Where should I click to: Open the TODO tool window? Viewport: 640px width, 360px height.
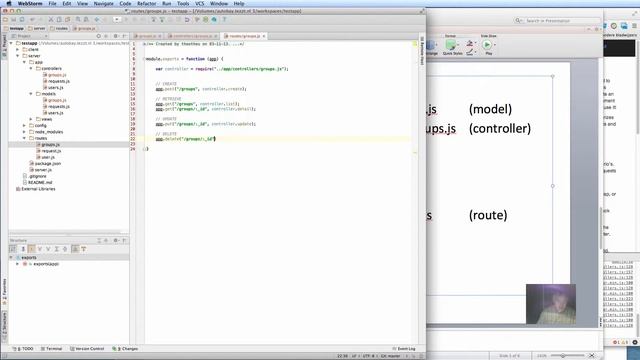click(23, 349)
